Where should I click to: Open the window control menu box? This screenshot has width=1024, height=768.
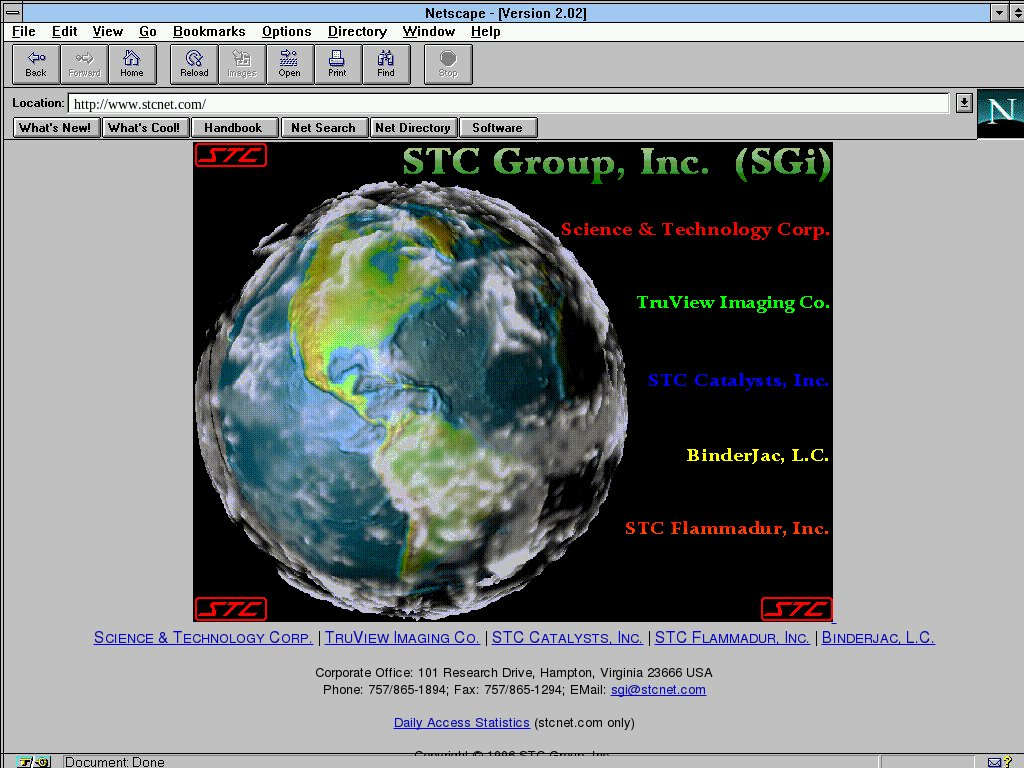[12, 12]
